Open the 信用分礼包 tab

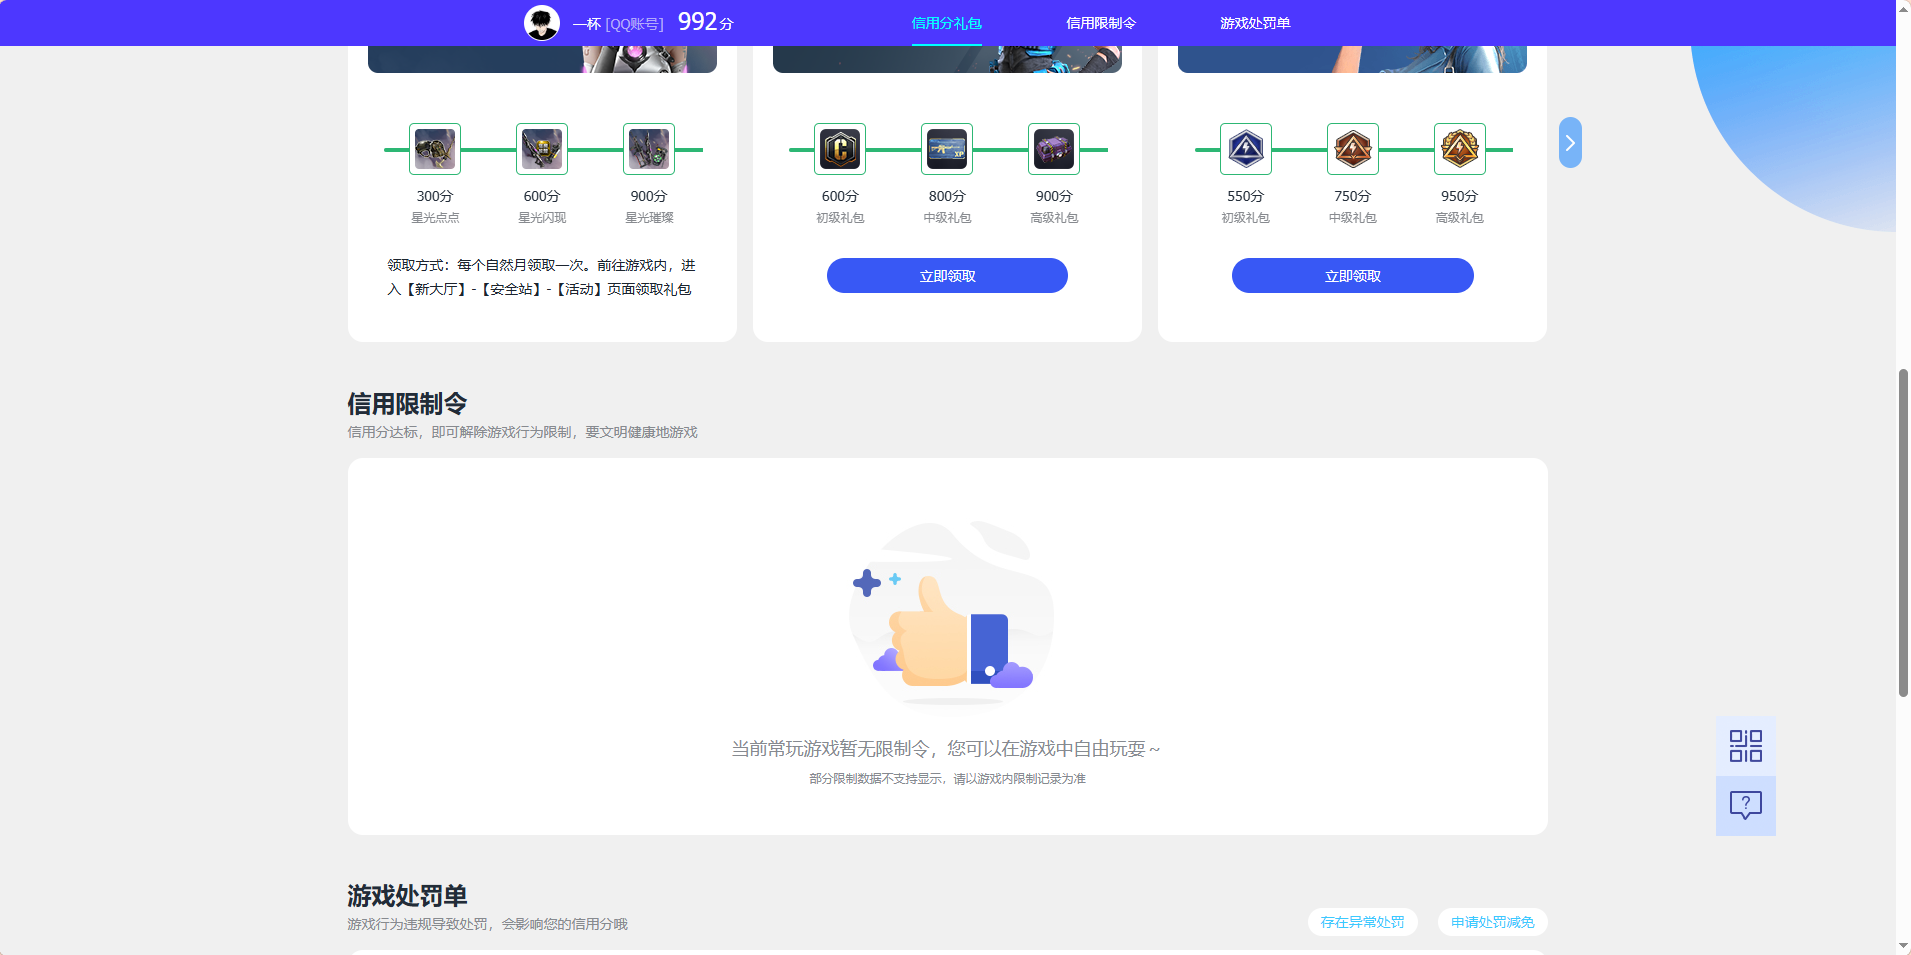point(945,22)
